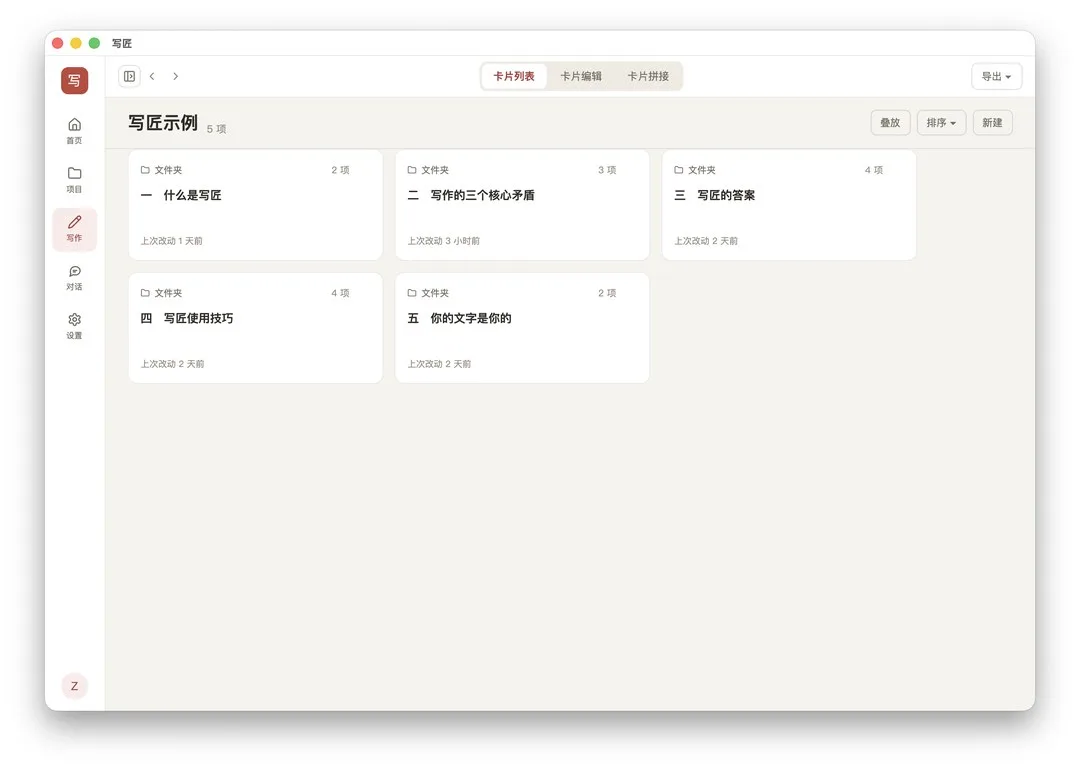Viewport: 1080px width, 770px height.
Task: Open card 一 什么是写匠
Action: coord(256,205)
